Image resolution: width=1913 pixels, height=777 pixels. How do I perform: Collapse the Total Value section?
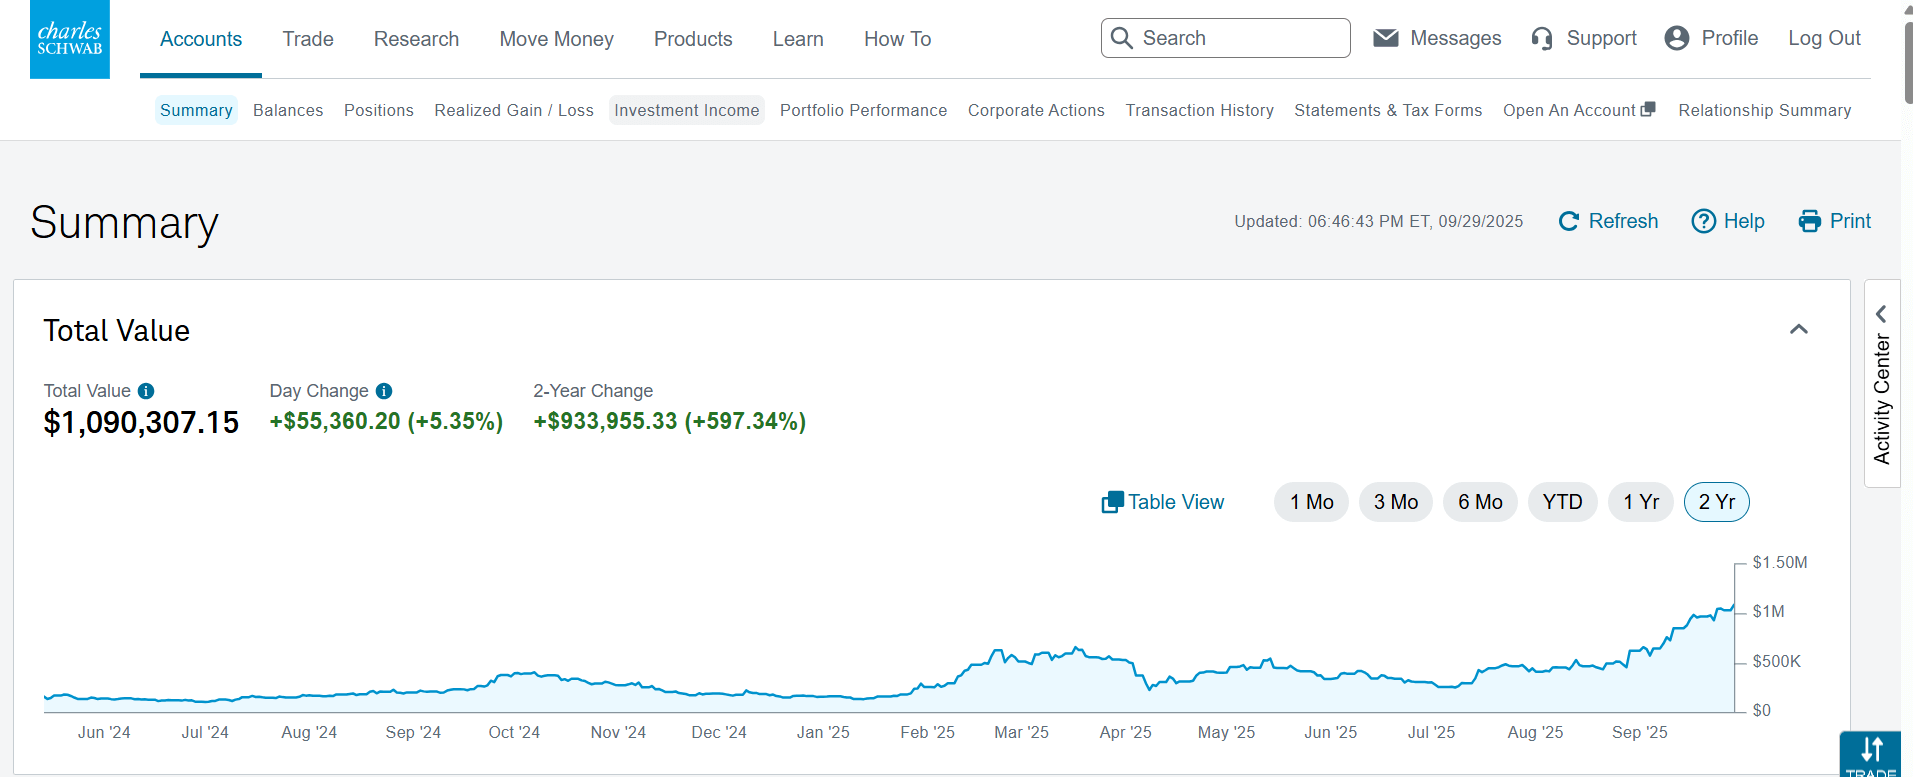pos(1798,330)
